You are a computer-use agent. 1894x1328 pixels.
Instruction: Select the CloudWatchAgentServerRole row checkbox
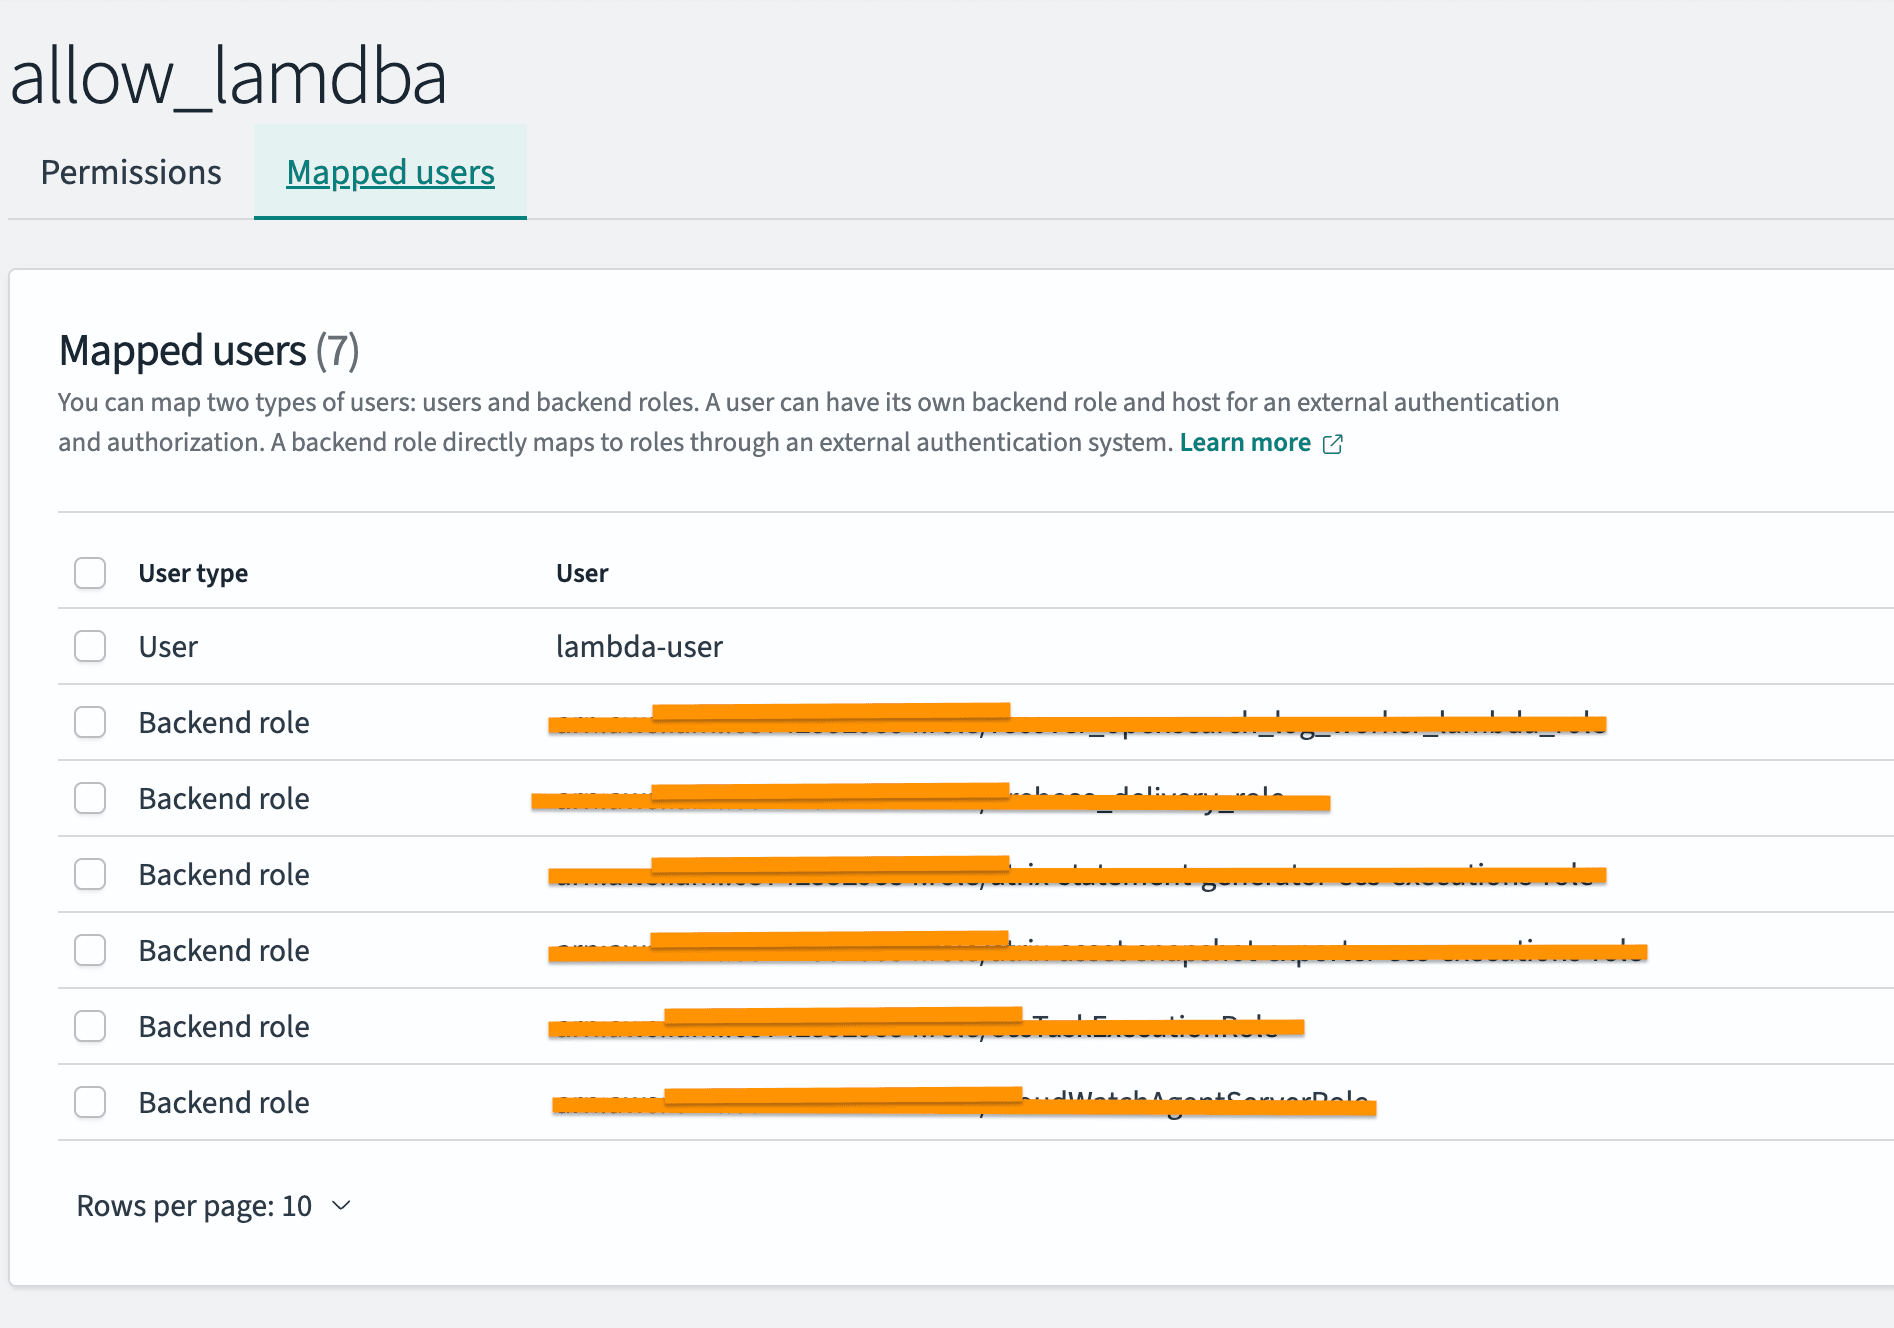tap(90, 1102)
